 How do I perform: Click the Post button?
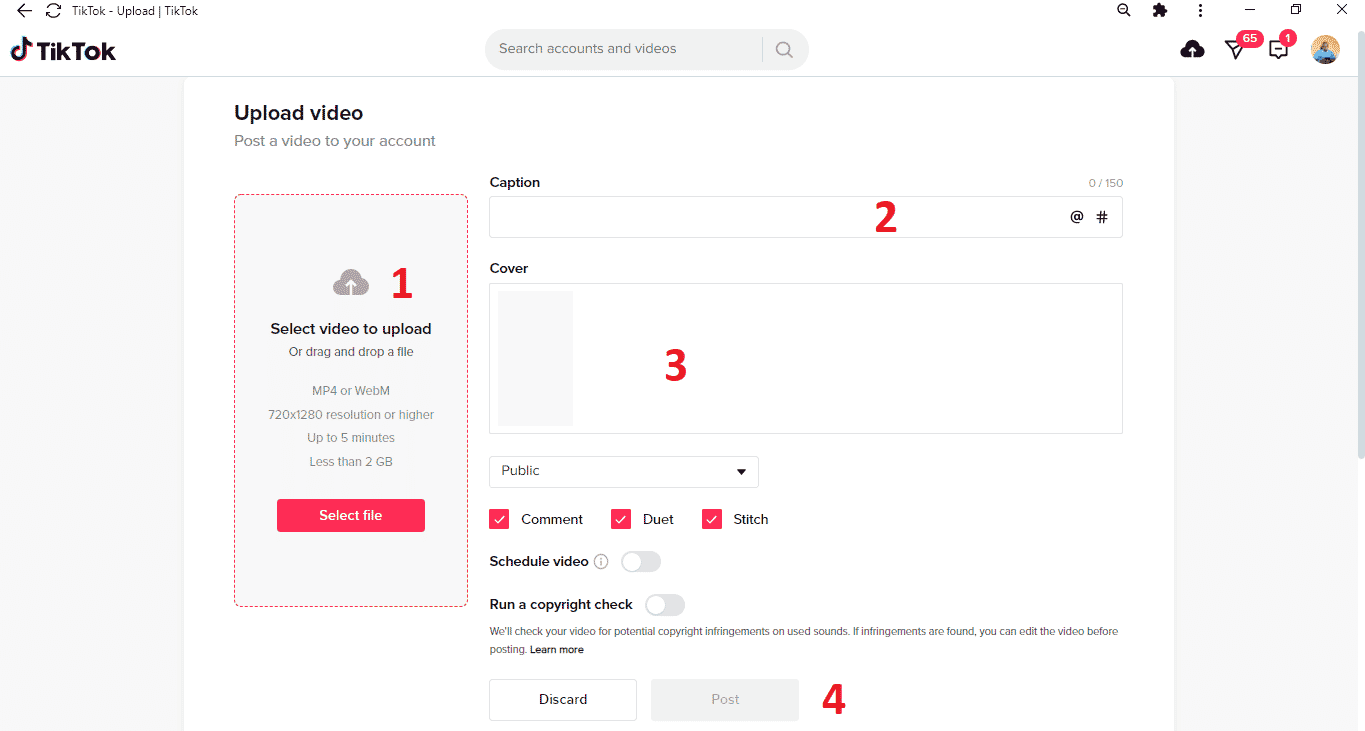[725, 700]
